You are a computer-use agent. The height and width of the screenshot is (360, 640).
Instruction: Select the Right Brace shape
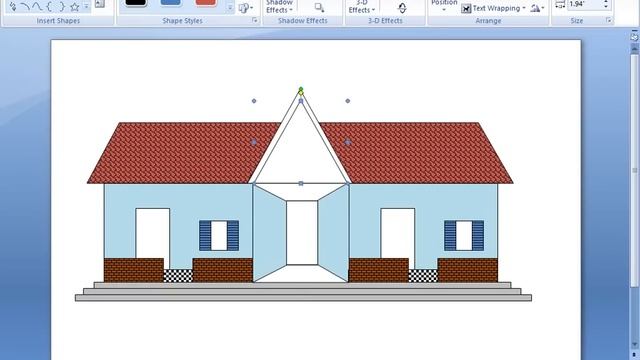[62, 6]
